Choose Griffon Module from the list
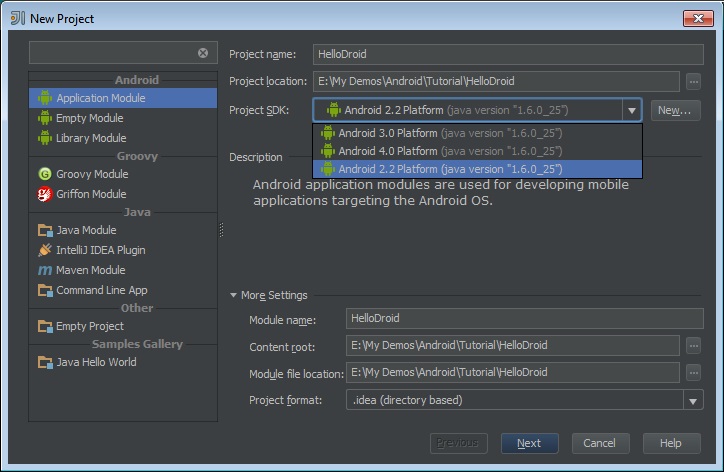 123,194
